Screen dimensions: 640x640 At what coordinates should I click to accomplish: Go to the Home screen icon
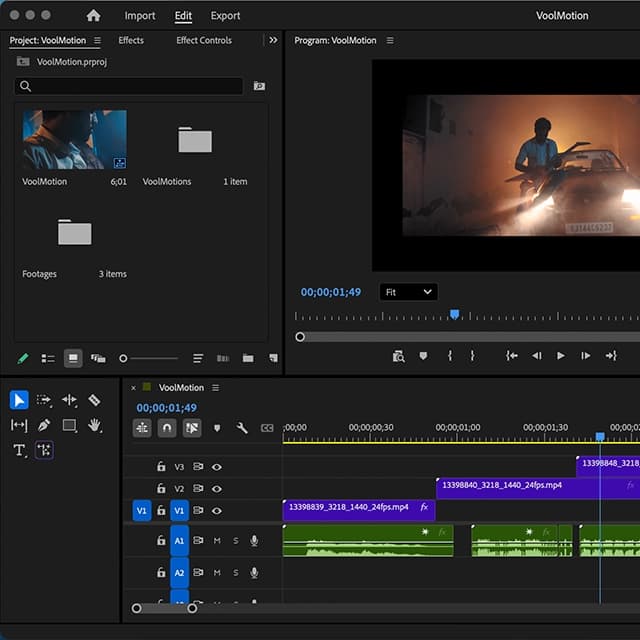coord(93,16)
